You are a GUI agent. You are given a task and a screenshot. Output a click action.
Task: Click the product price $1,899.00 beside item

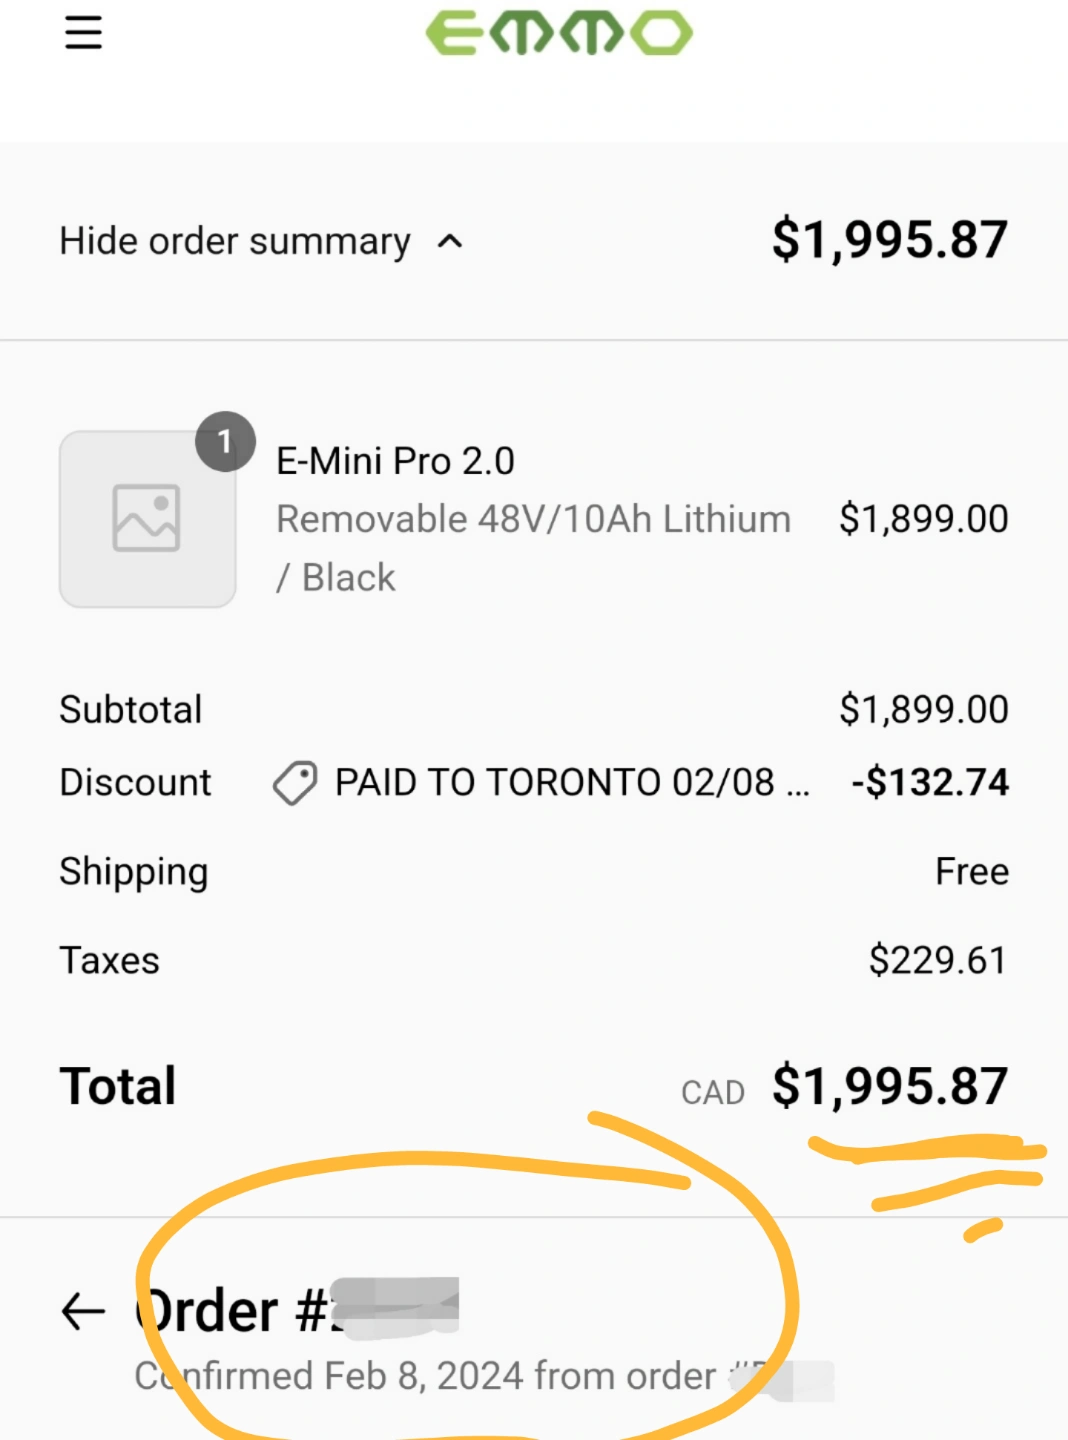(x=923, y=519)
